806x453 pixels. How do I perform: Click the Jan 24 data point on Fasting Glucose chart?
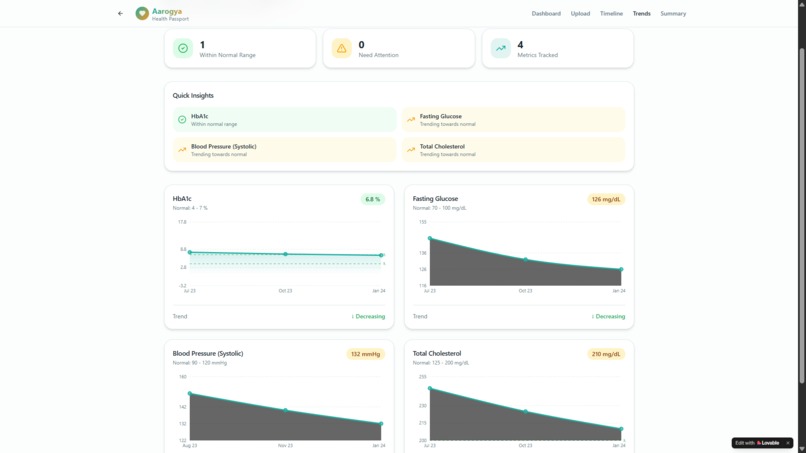[621, 269]
